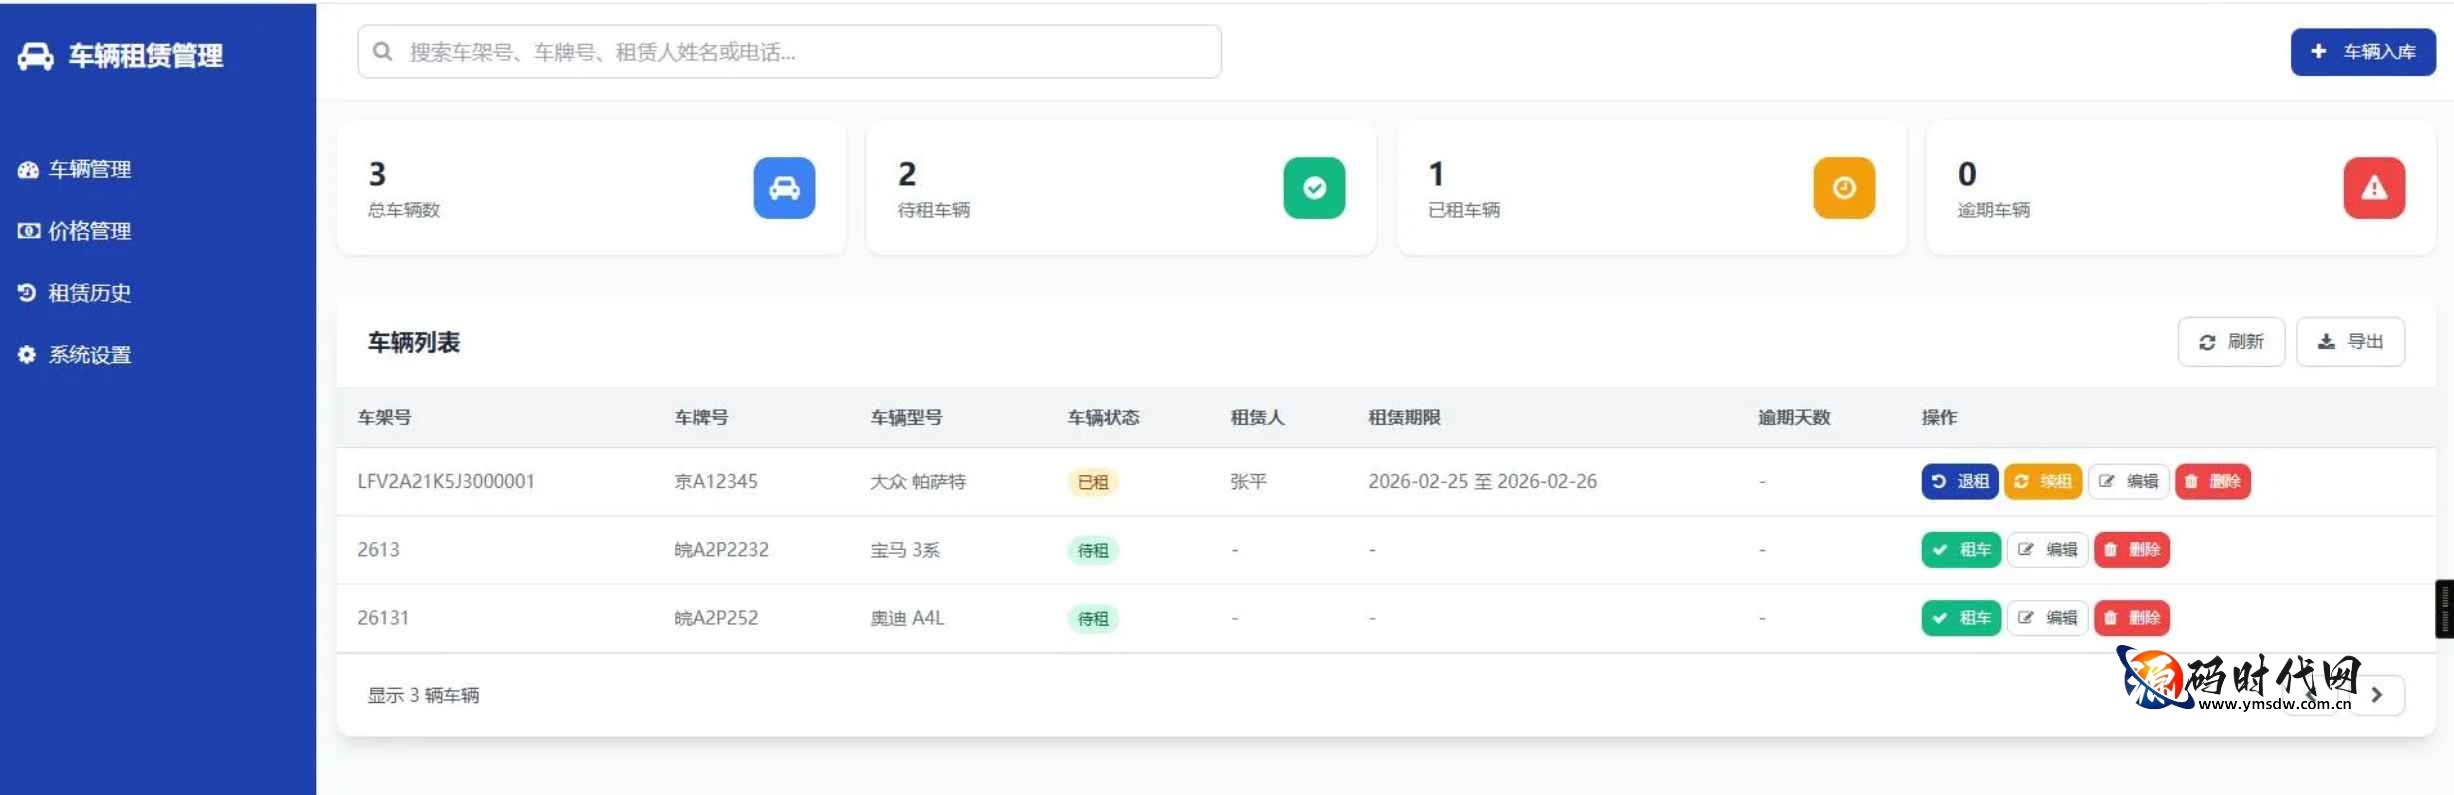Open 价格管理 in the sidebar

click(x=90, y=231)
